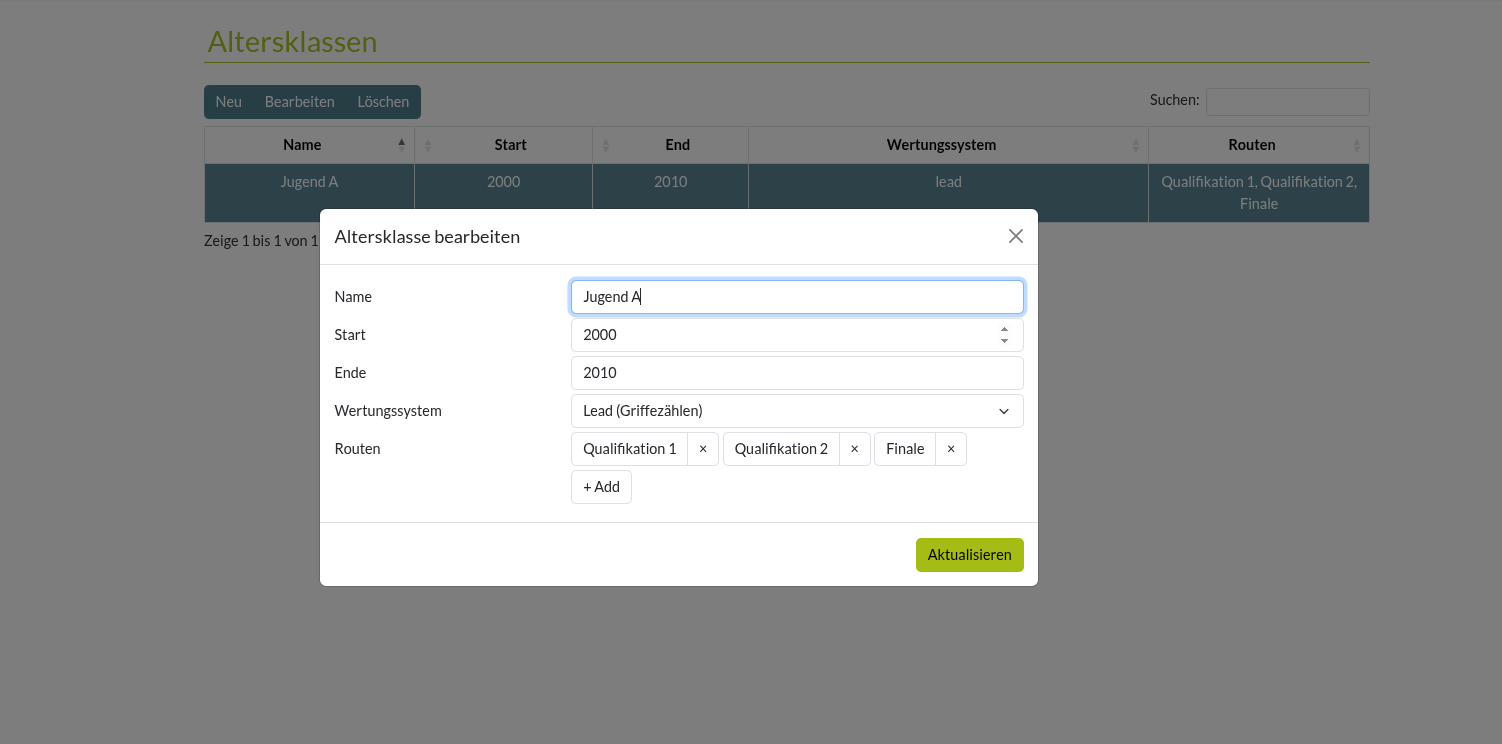Decrease Start year with down arrow
This screenshot has height=744, width=1502.
click(x=1004, y=341)
